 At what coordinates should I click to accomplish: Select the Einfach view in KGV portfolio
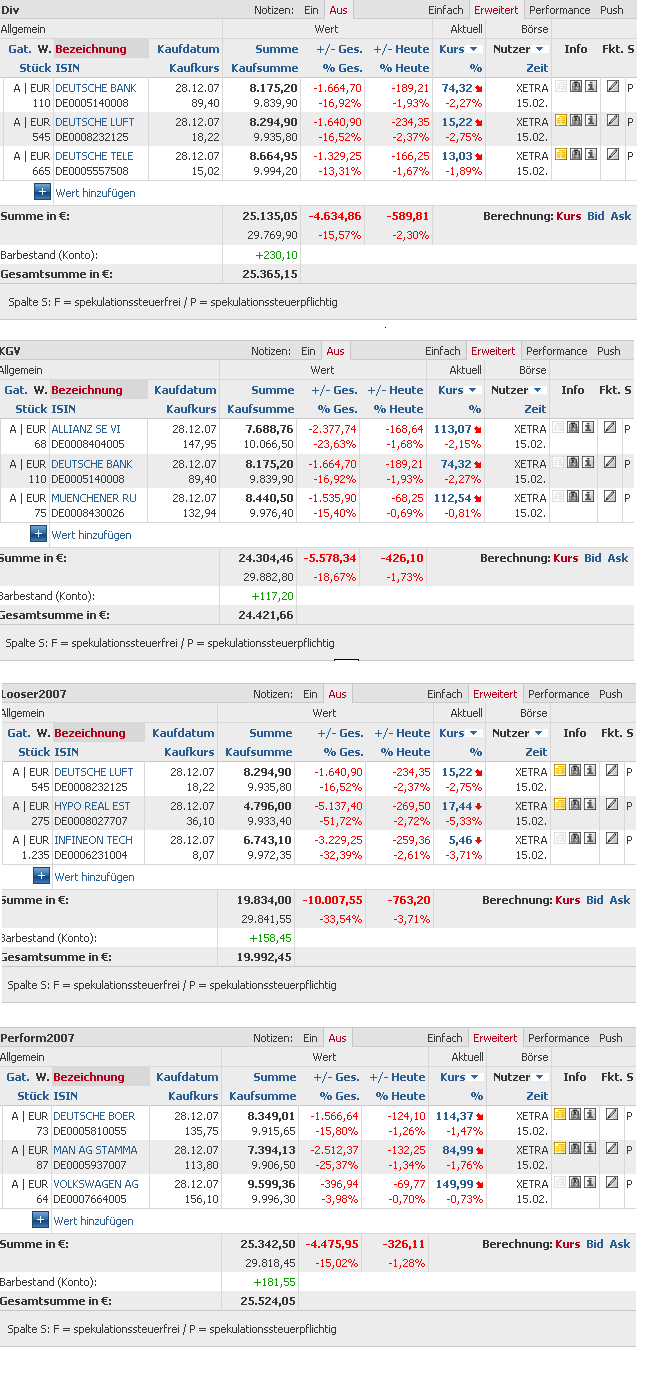click(444, 351)
